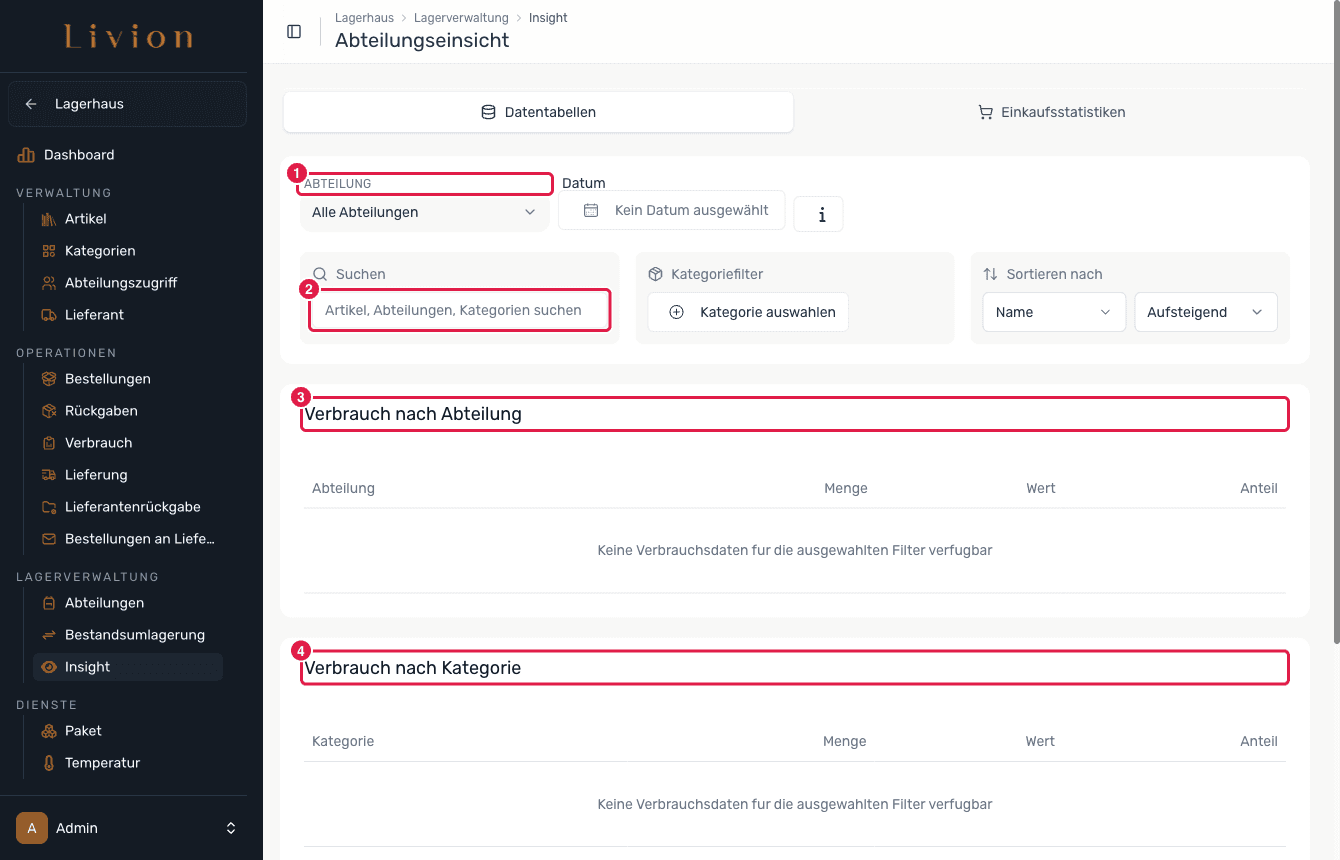Click the Abteilung column header

click(x=343, y=488)
